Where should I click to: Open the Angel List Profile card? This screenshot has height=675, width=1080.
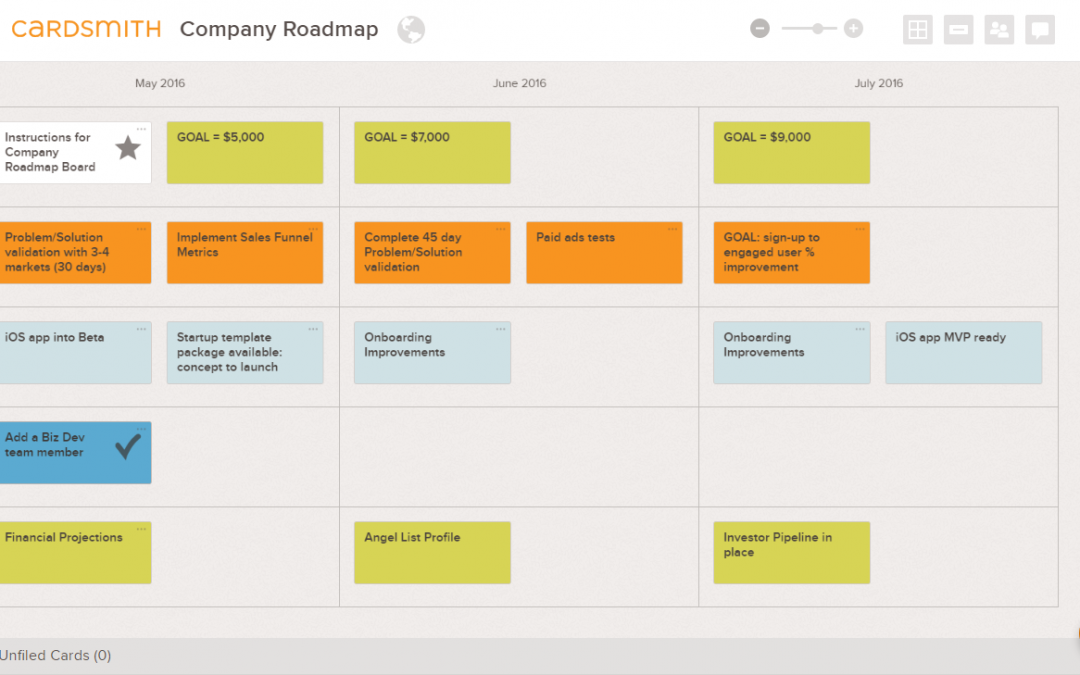pyautogui.click(x=433, y=552)
